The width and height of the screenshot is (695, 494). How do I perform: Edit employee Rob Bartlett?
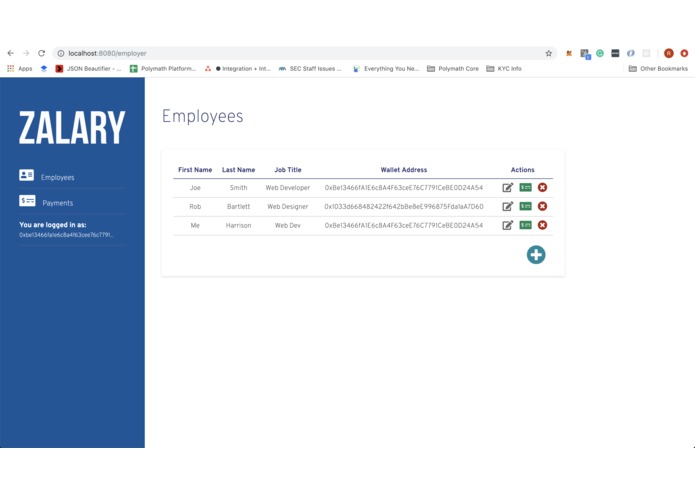pyautogui.click(x=508, y=206)
